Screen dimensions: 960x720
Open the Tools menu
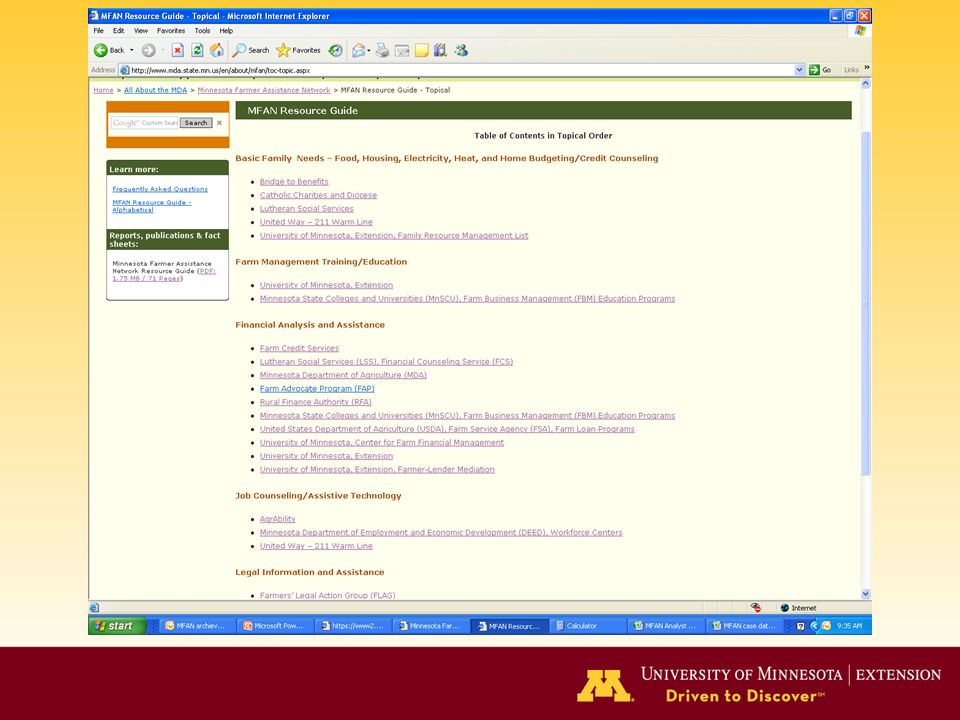(203, 31)
